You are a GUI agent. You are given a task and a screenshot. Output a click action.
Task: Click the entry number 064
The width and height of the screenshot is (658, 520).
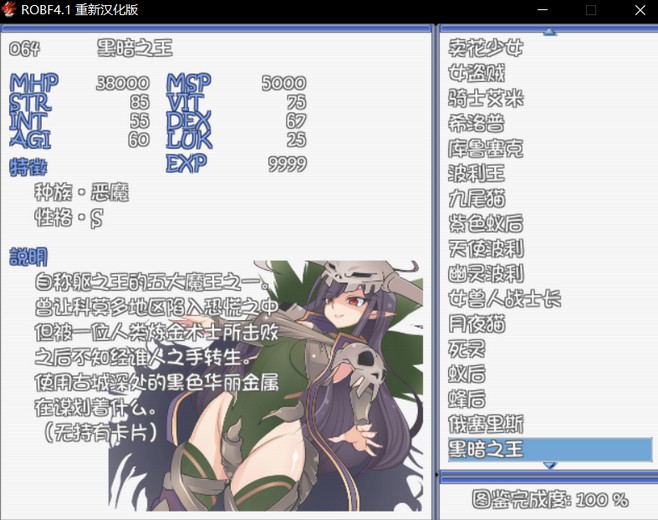click(x=24, y=49)
